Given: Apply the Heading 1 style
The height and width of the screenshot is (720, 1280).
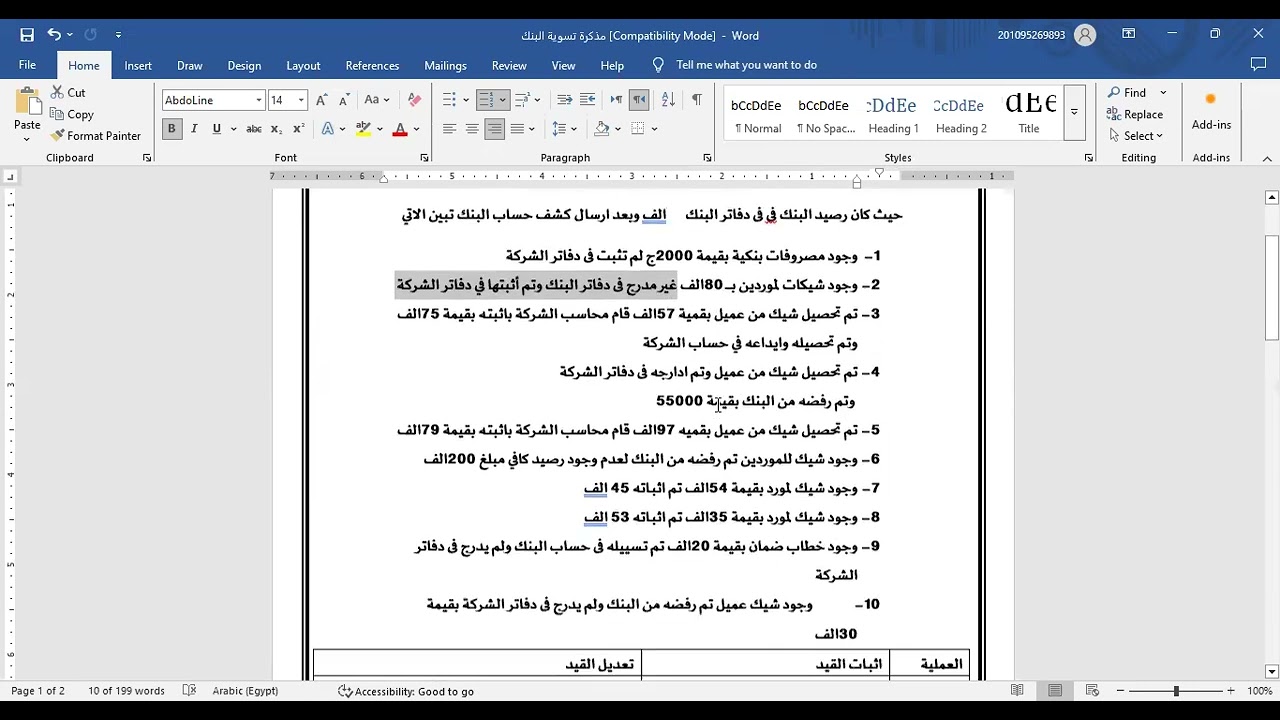Looking at the screenshot, I should (893, 112).
